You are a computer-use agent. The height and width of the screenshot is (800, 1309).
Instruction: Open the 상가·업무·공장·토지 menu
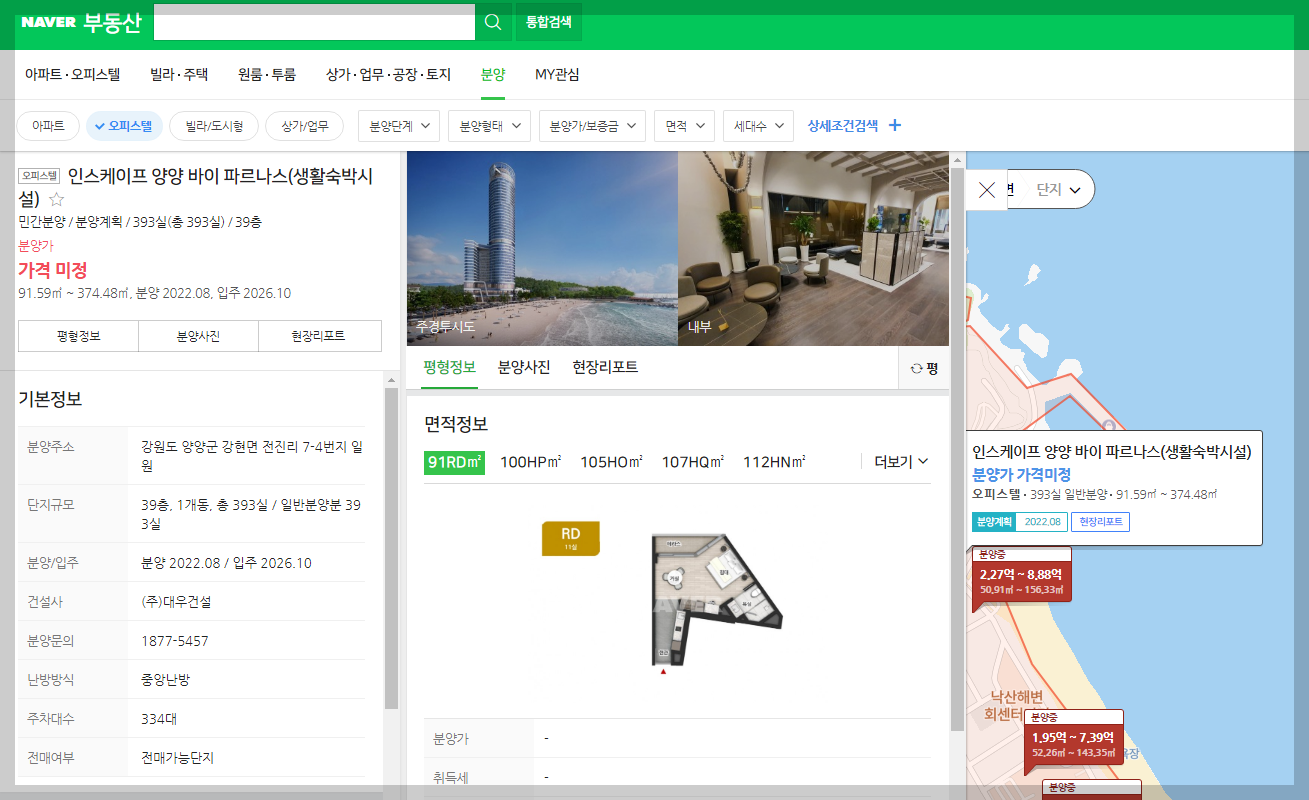[389, 74]
